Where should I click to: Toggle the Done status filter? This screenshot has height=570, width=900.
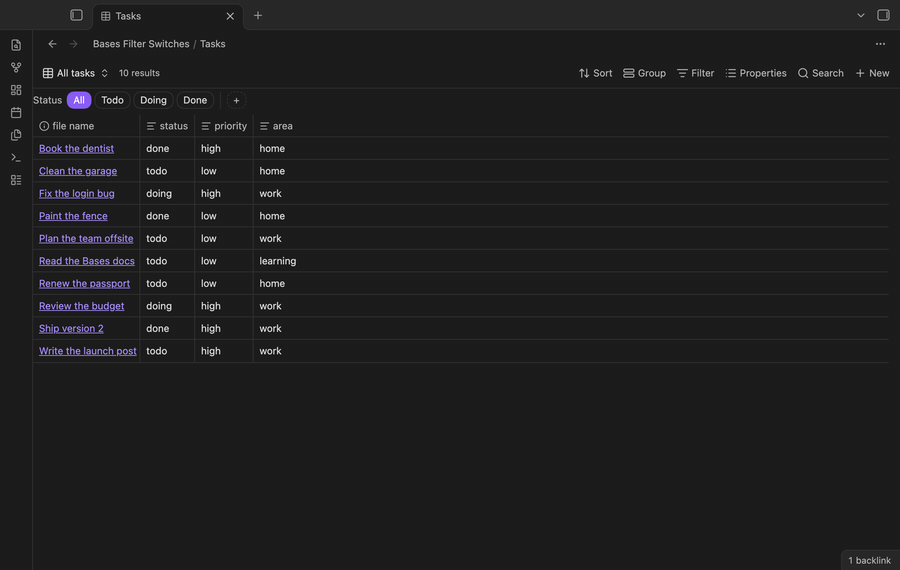pyautogui.click(x=195, y=100)
